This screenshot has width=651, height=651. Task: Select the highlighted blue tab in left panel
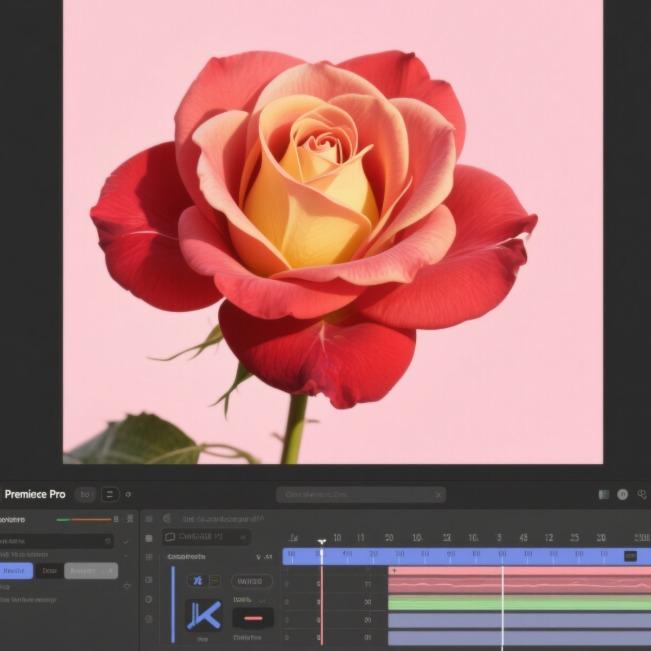pyautogui.click(x=16, y=570)
